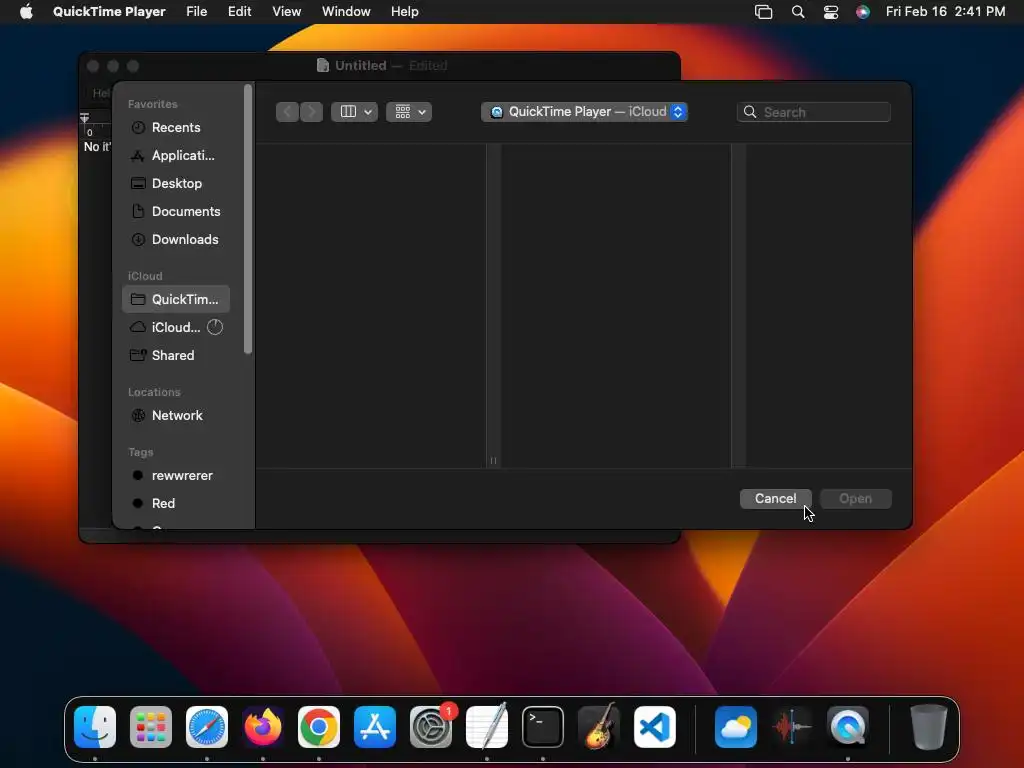Open the View menu
This screenshot has height=768, width=1024.
(x=287, y=12)
